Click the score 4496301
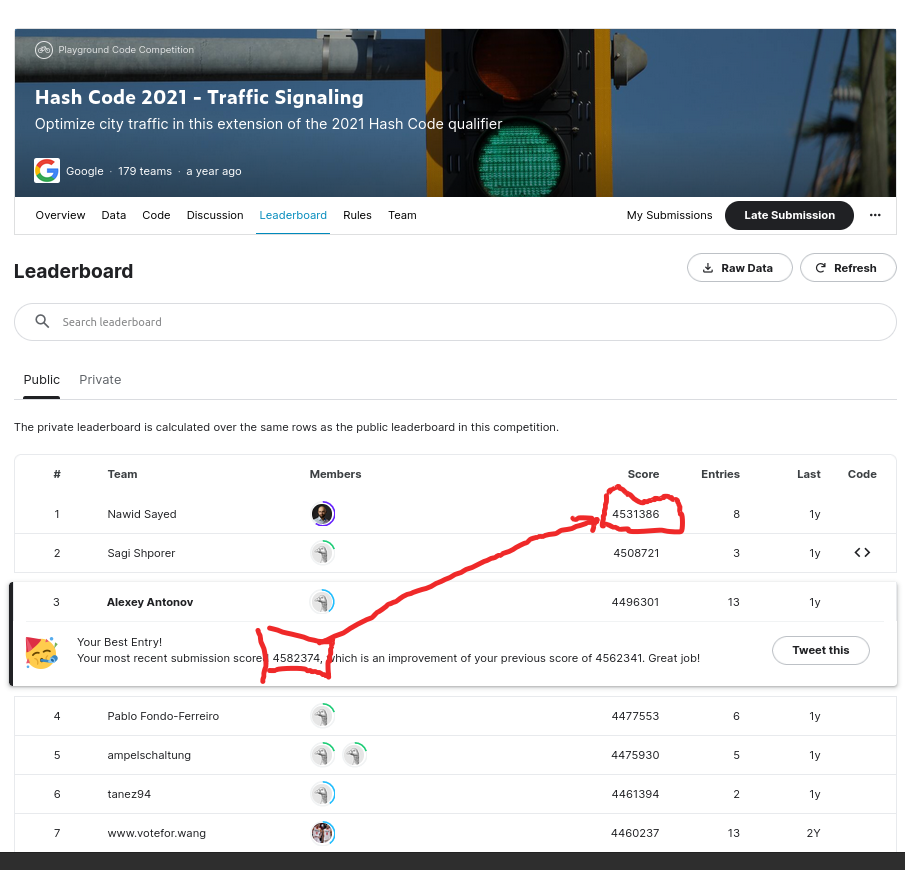Screen dimensions: 905x870 pyautogui.click(x=635, y=602)
